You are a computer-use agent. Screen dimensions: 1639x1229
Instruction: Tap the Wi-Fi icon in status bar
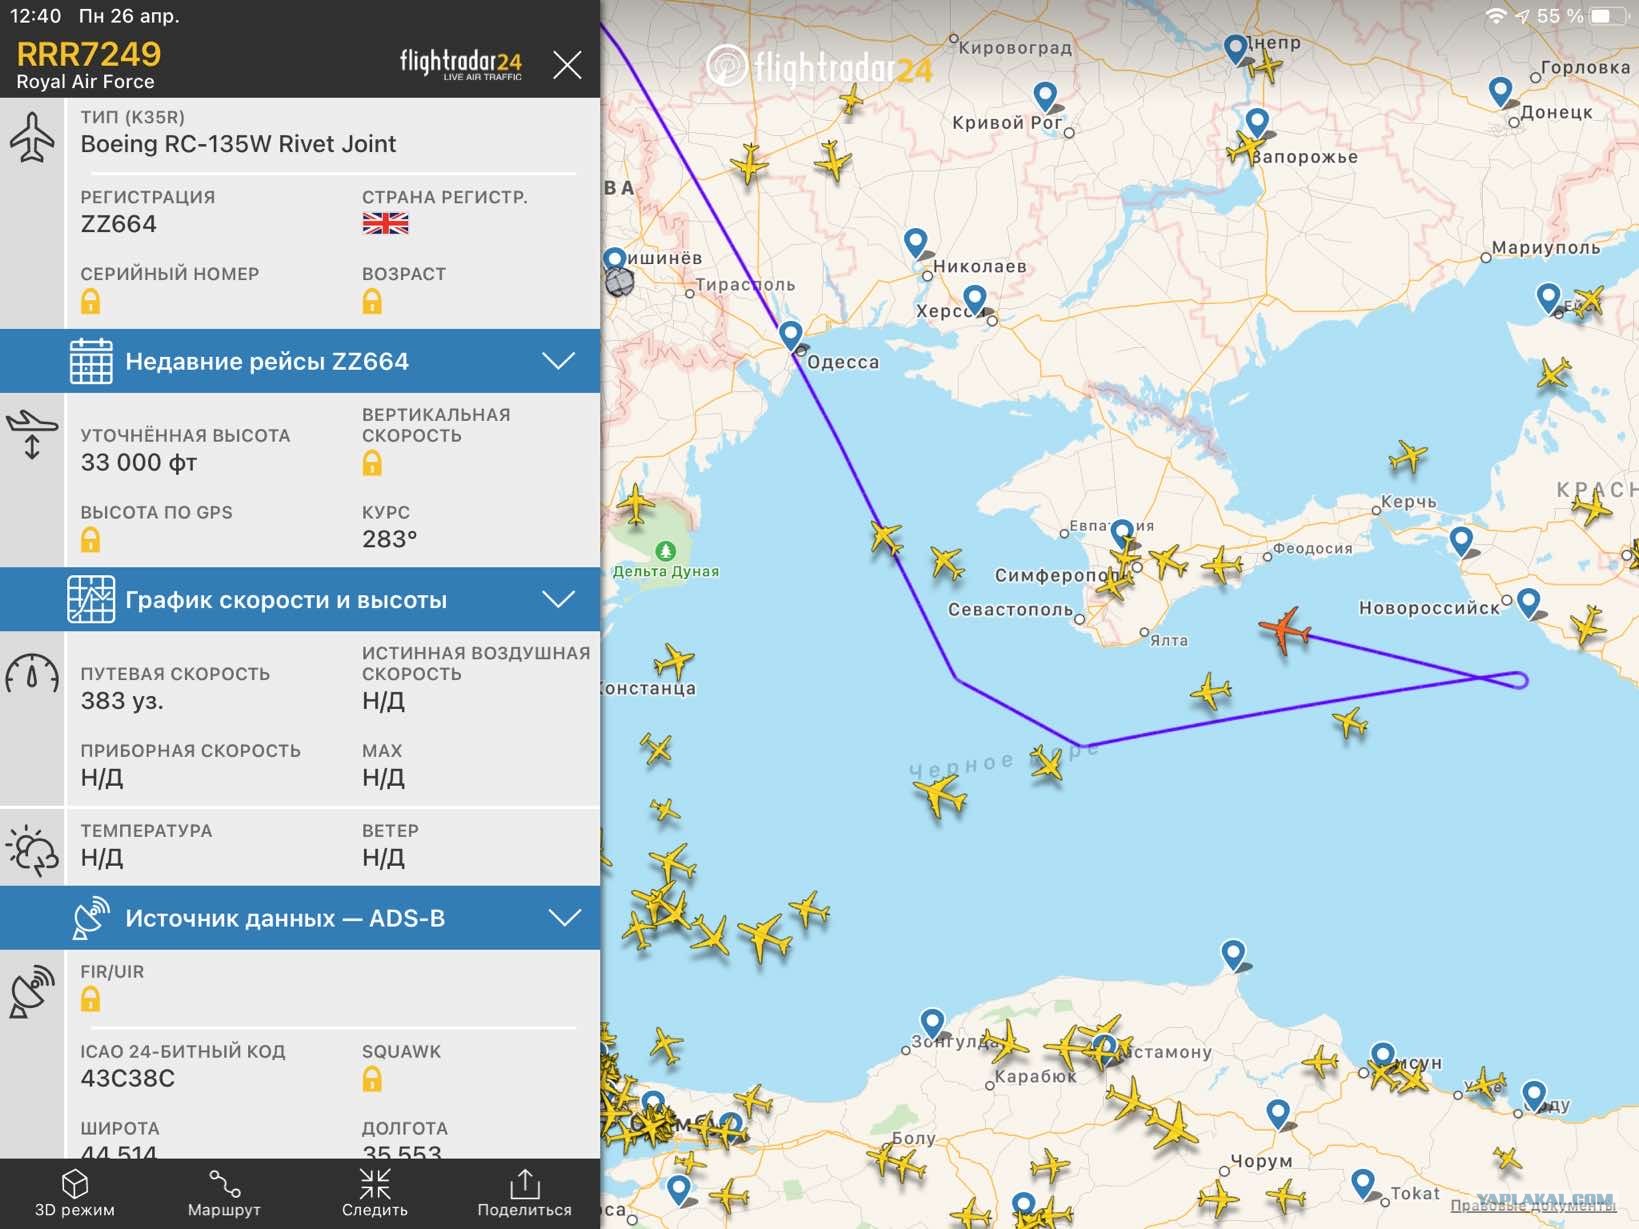tap(1496, 16)
